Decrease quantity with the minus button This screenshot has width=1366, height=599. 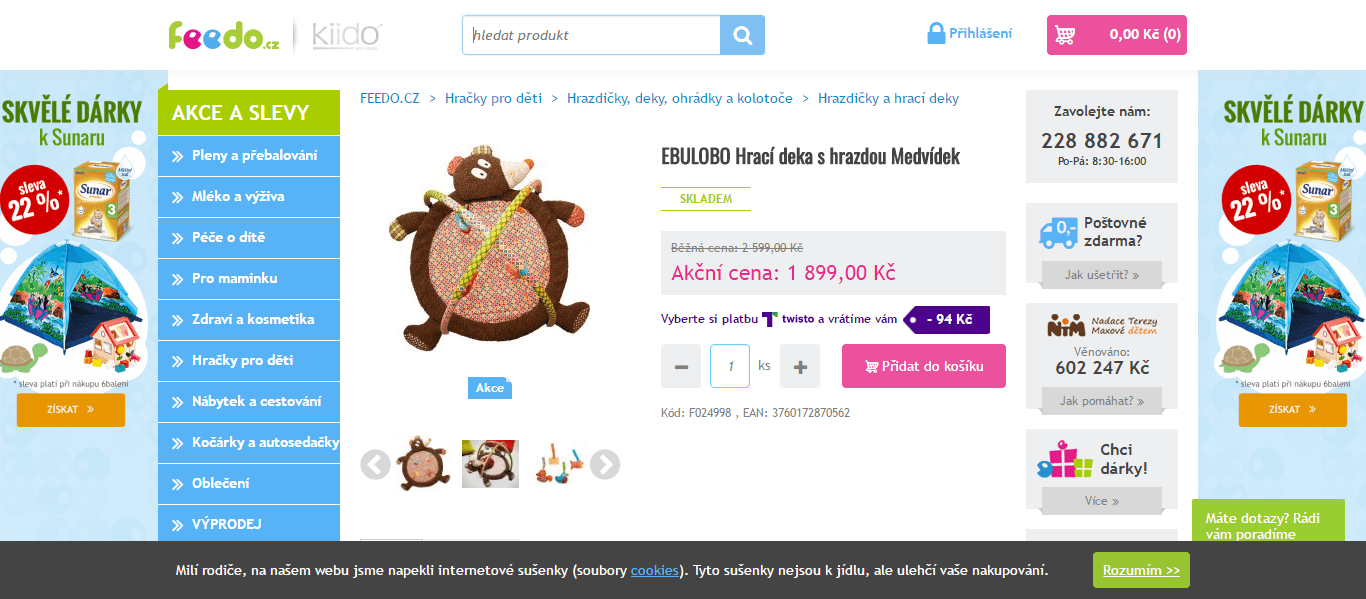pyautogui.click(x=681, y=366)
